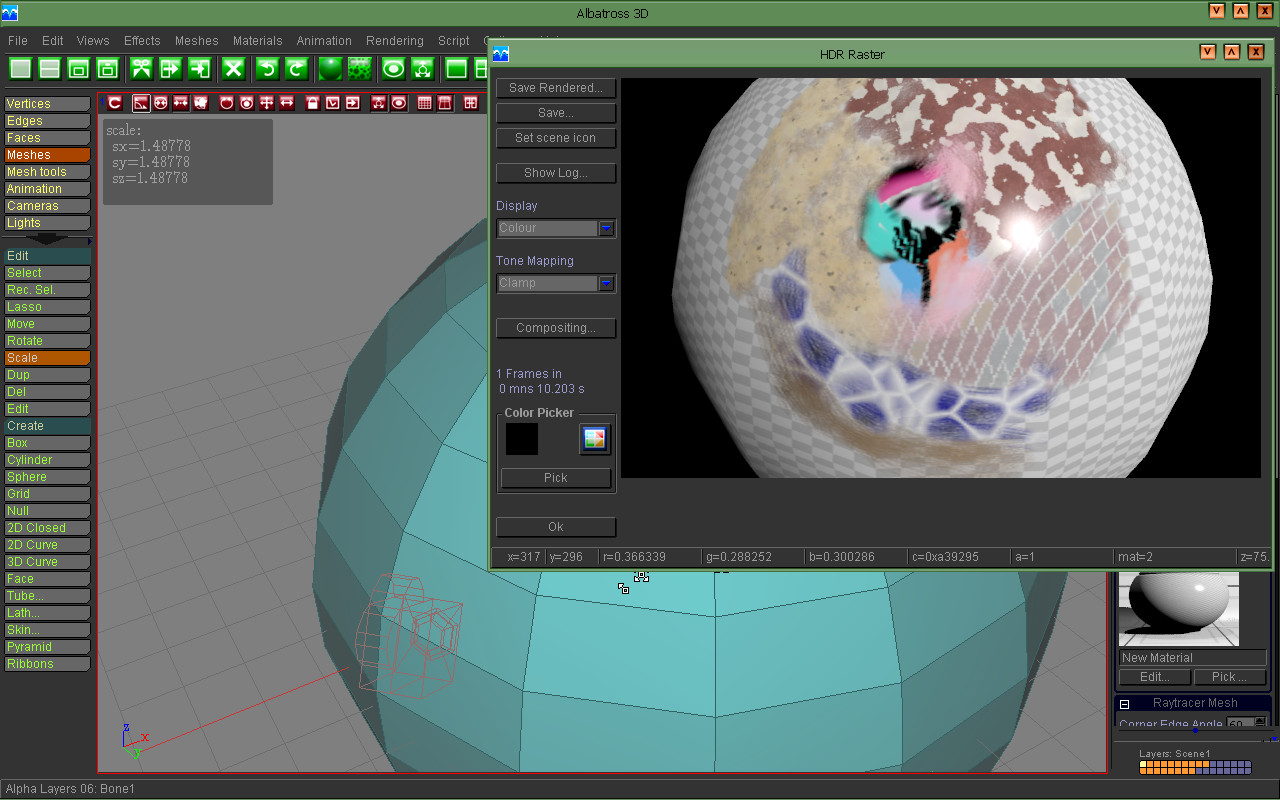Click the Undo arrow icon
1280x800 pixels.
click(267, 68)
